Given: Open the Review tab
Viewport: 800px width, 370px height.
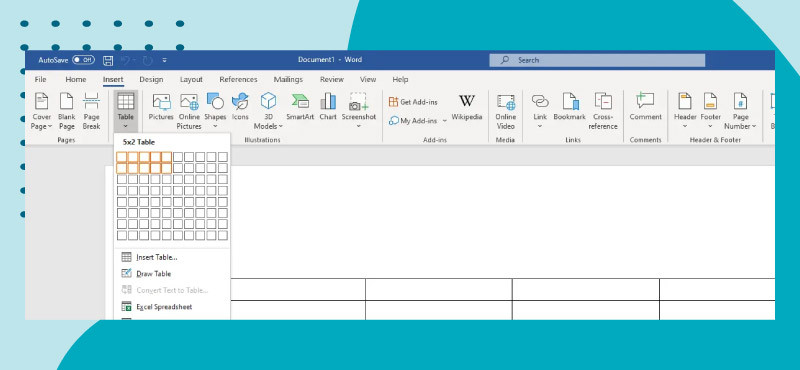Looking at the screenshot, I should pos(332,80).
